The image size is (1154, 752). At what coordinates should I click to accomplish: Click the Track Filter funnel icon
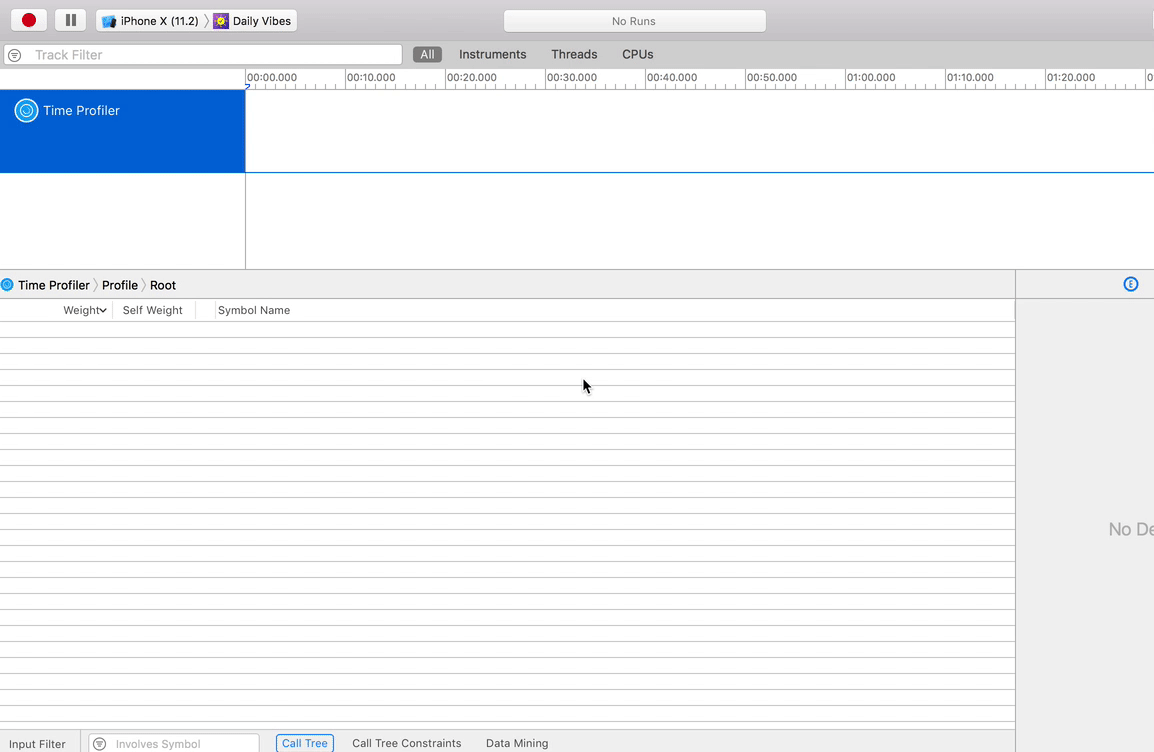pyautogui.click(x=15, y=55)
